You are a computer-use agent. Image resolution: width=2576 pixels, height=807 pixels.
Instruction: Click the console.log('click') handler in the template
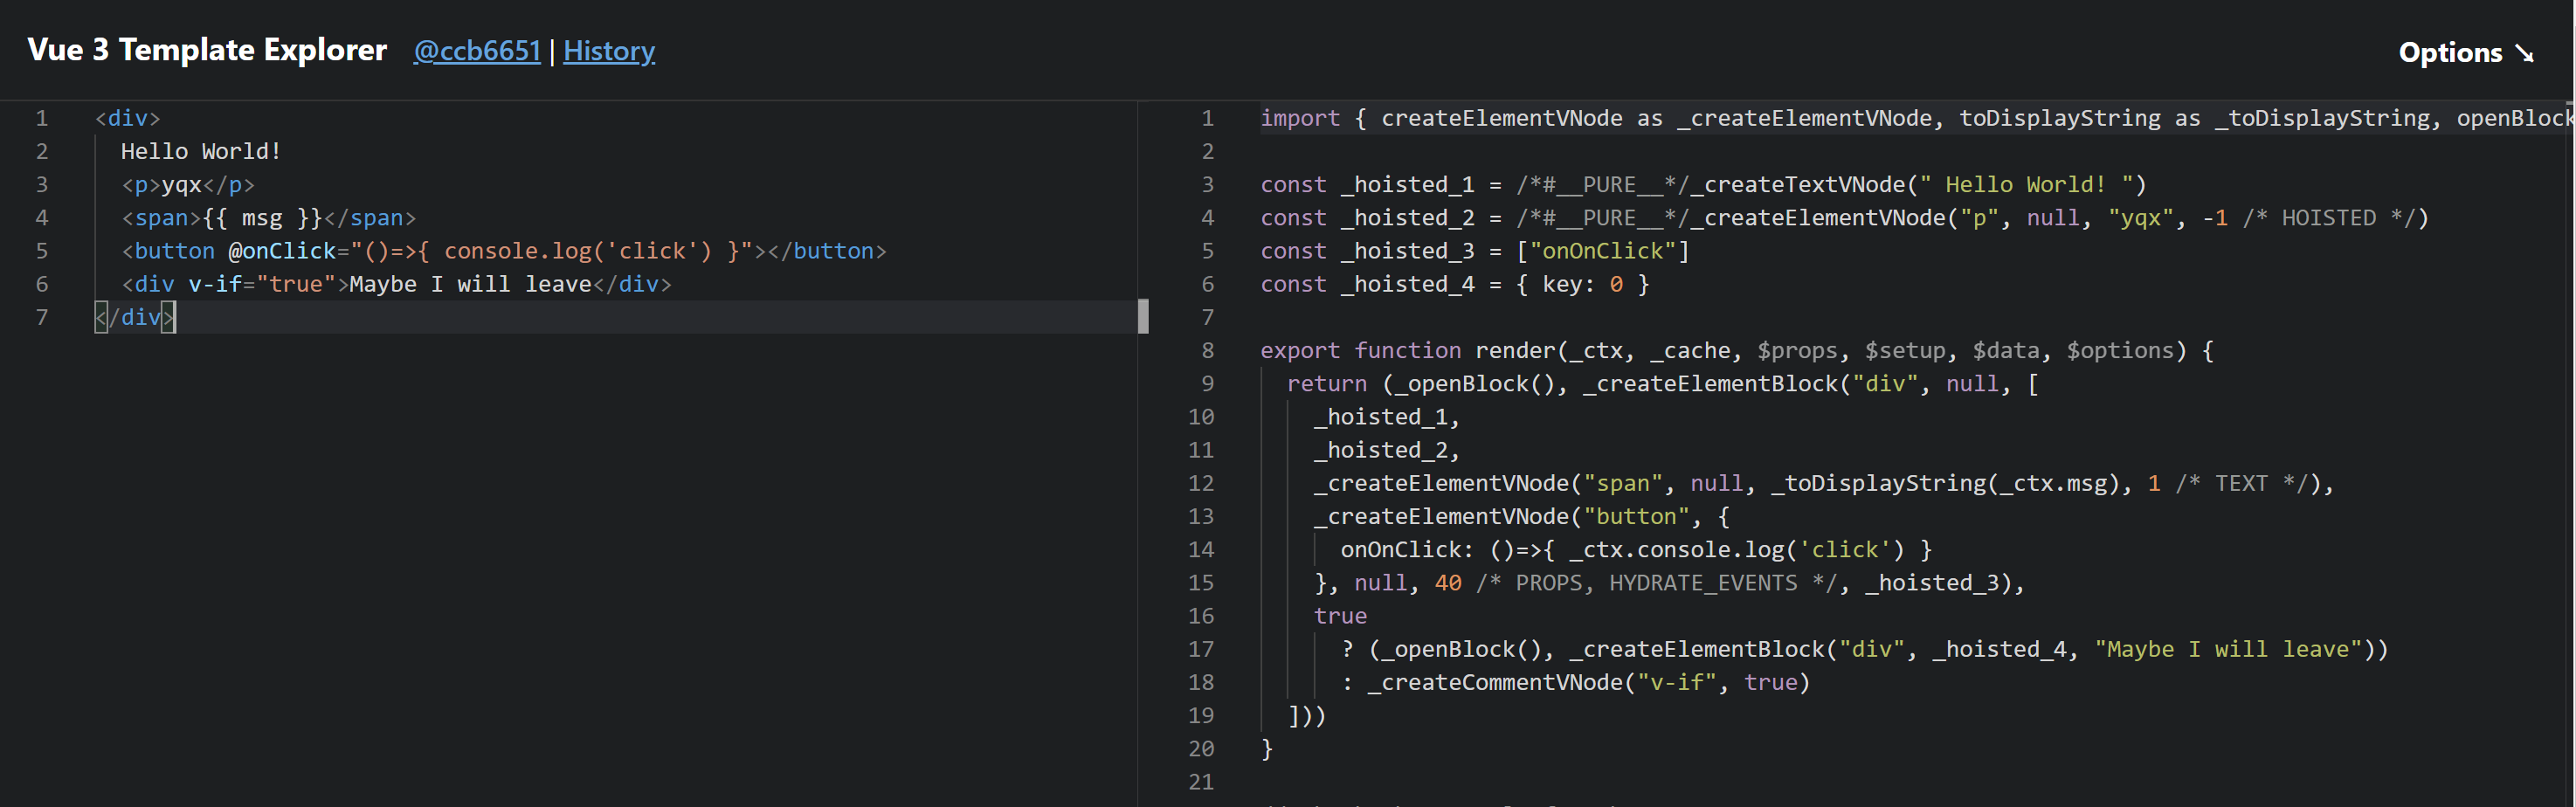click(x=578, y=250)
